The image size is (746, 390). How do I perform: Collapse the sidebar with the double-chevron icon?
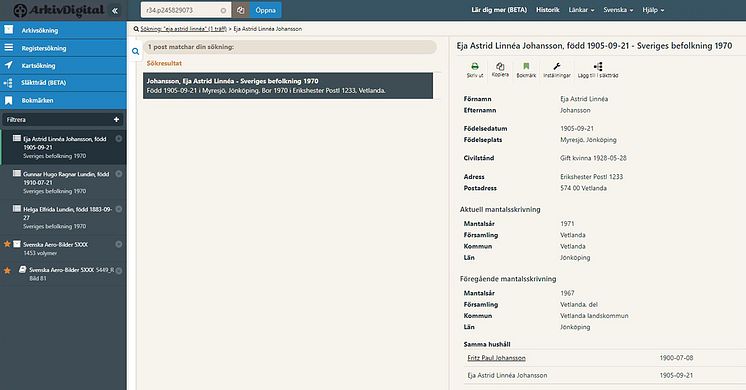tap(115, 10)
